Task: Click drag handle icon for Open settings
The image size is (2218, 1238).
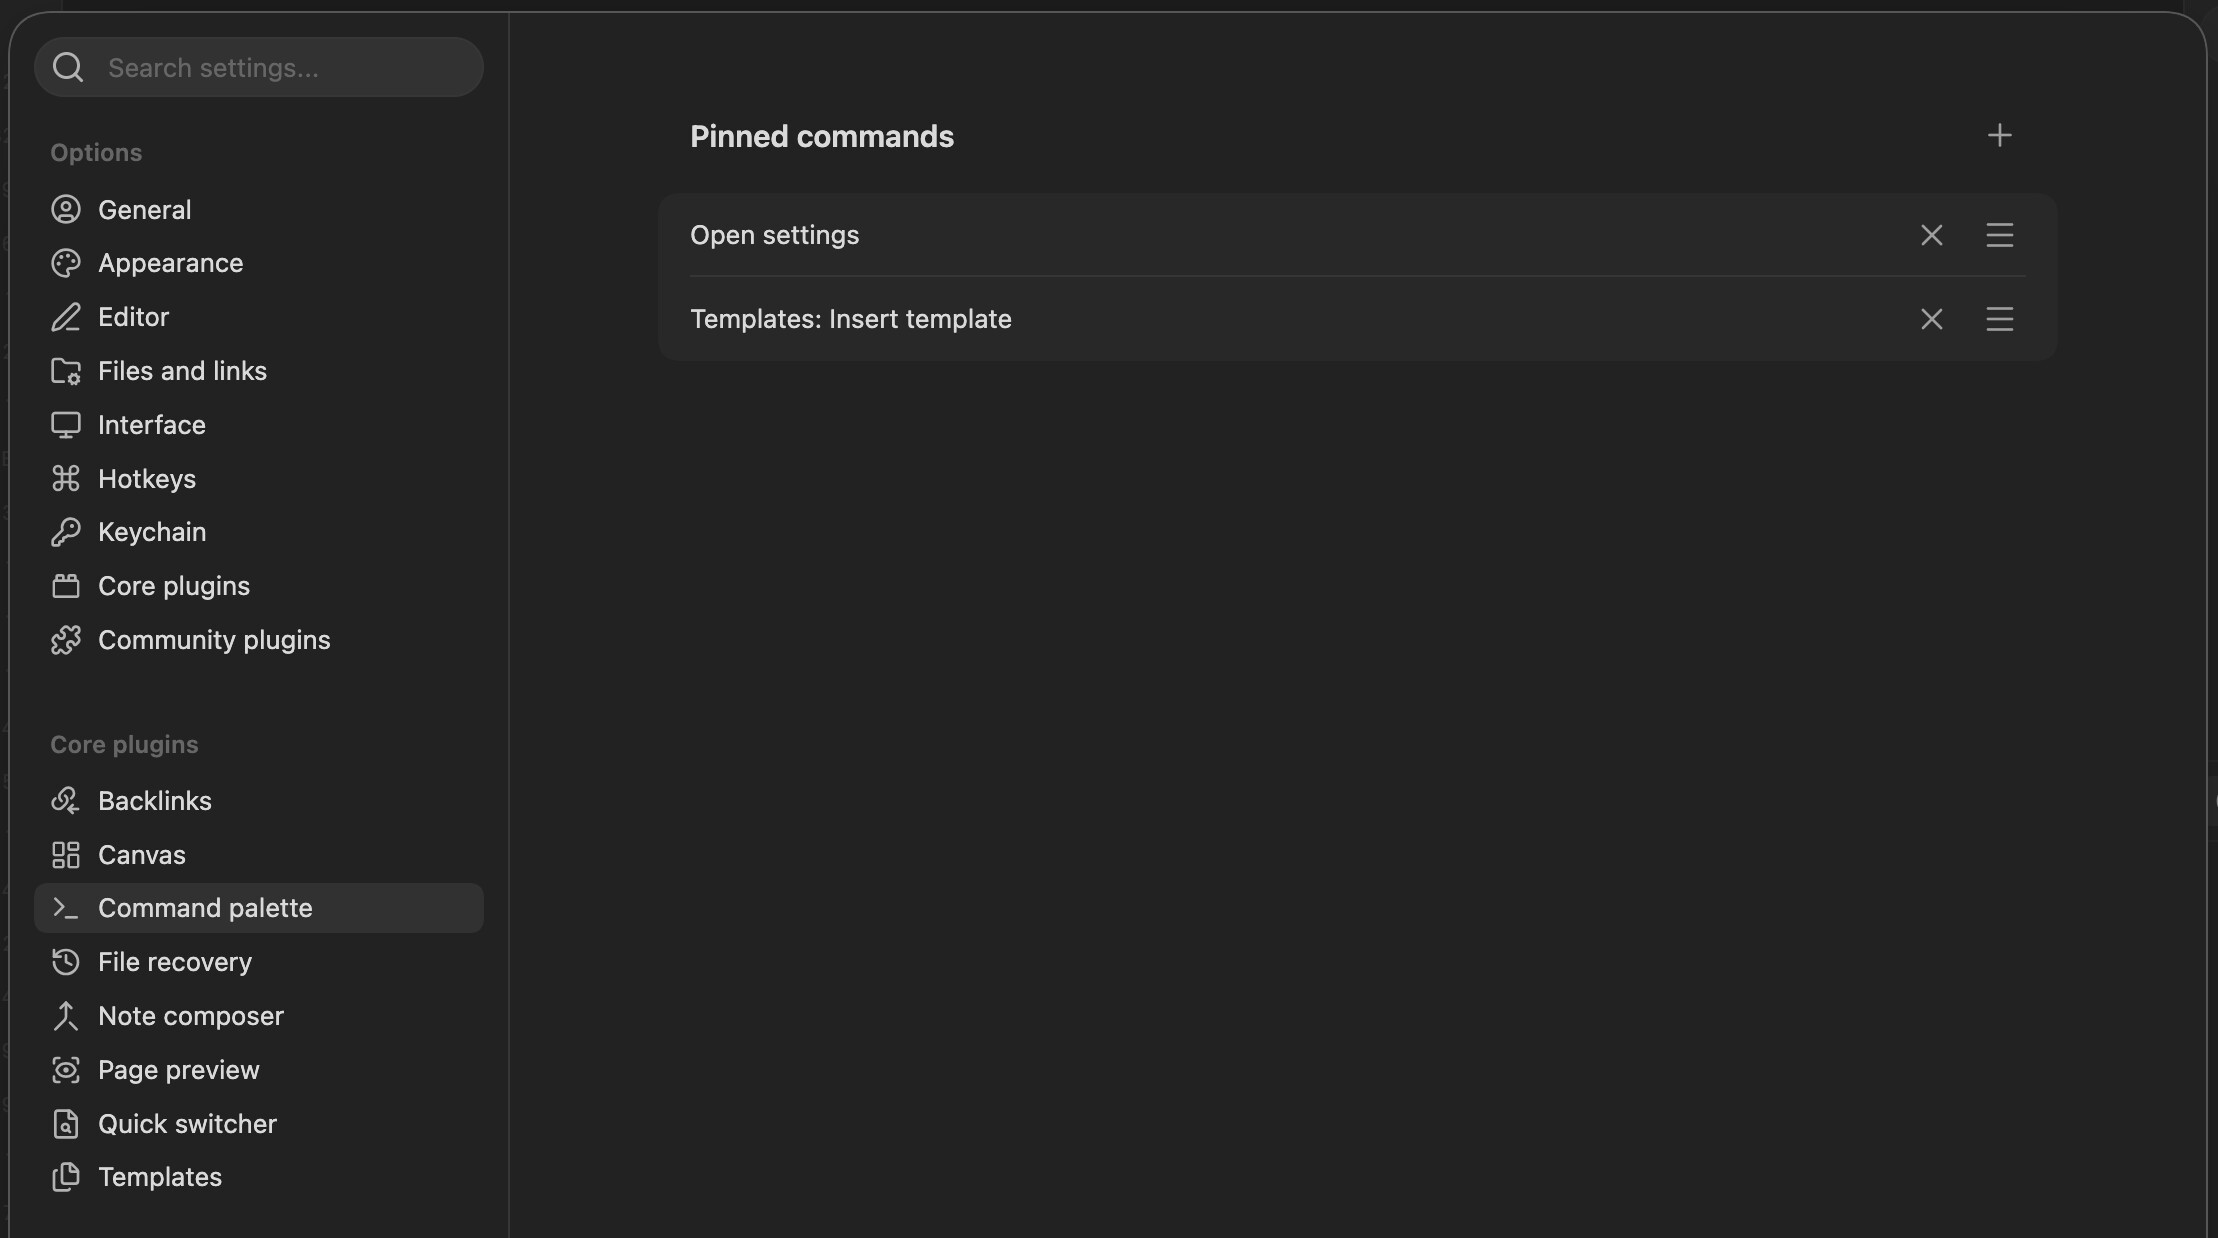Action: coord(1999,235)
